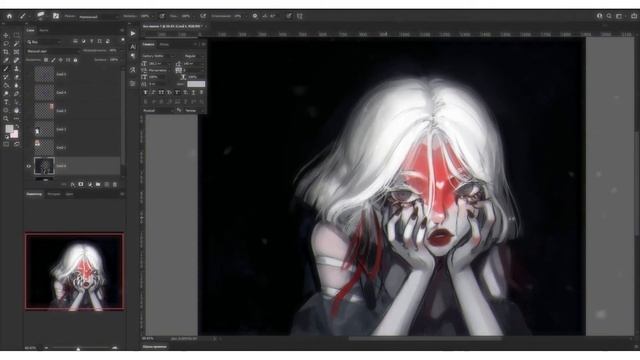The image size is (640, 360).
Task: Toggle Faux Bold in Character panel
Action: [x=145, y=92]
